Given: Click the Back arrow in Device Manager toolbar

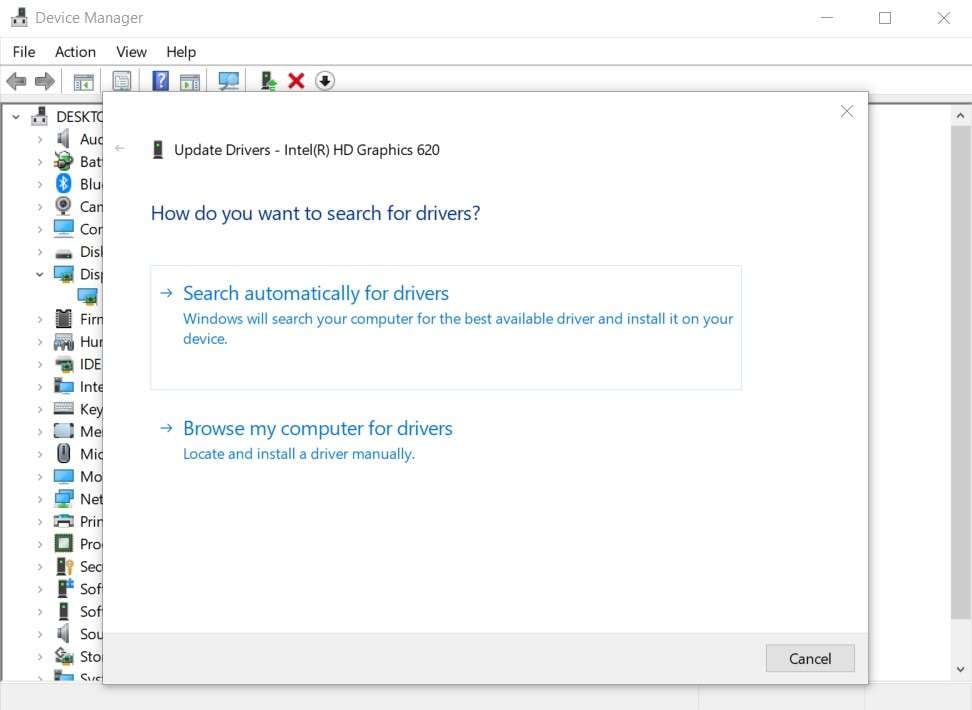Looking at the screenshot, I should pos(16,81).
